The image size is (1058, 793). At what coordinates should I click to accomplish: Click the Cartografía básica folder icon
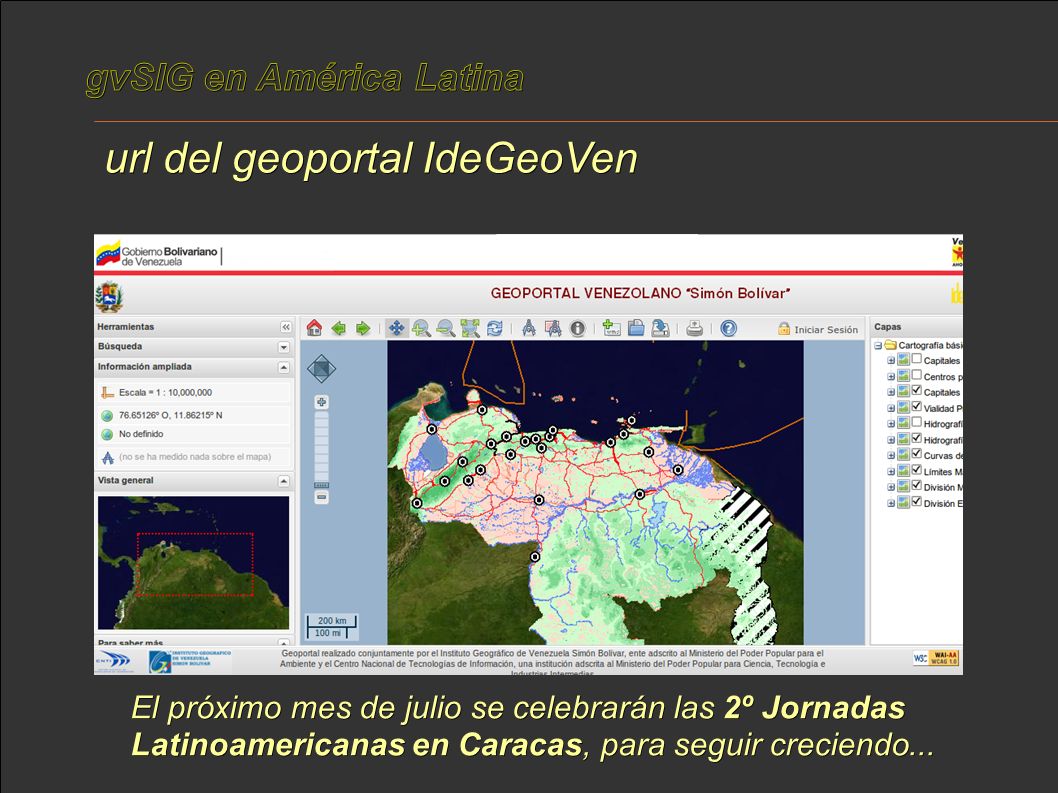[x=890, y=345]
